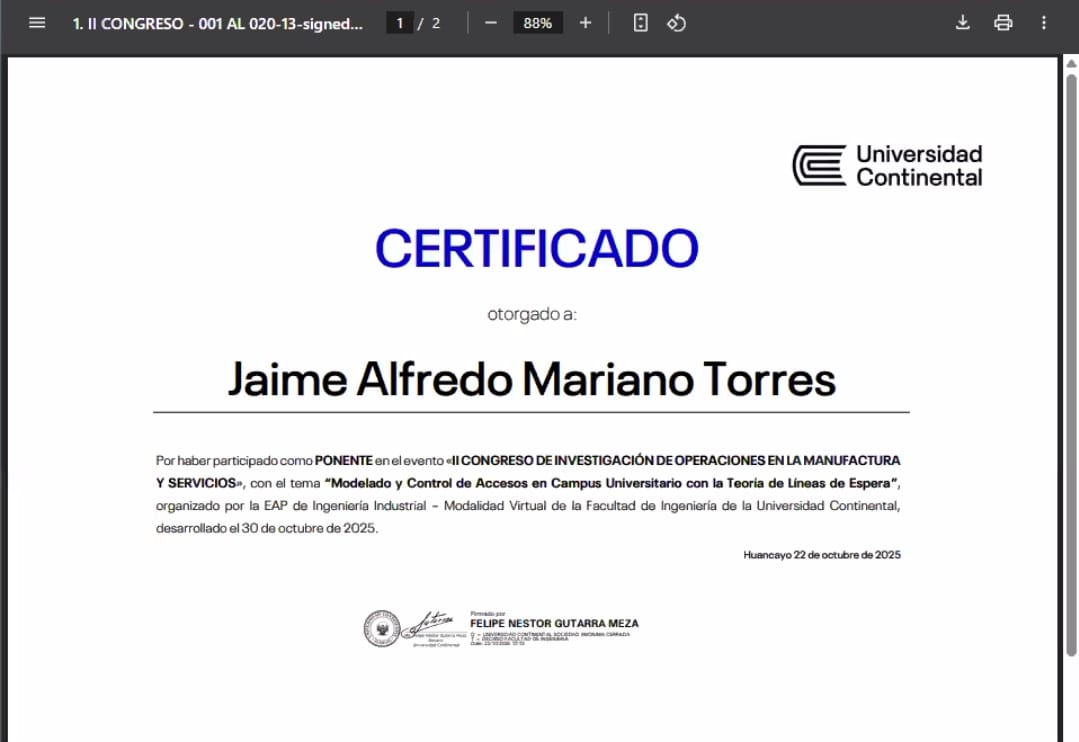Open the sidebar with the hamburger menu icon
Viewport: 1079px width, 742px height.
tap(37, 23)
